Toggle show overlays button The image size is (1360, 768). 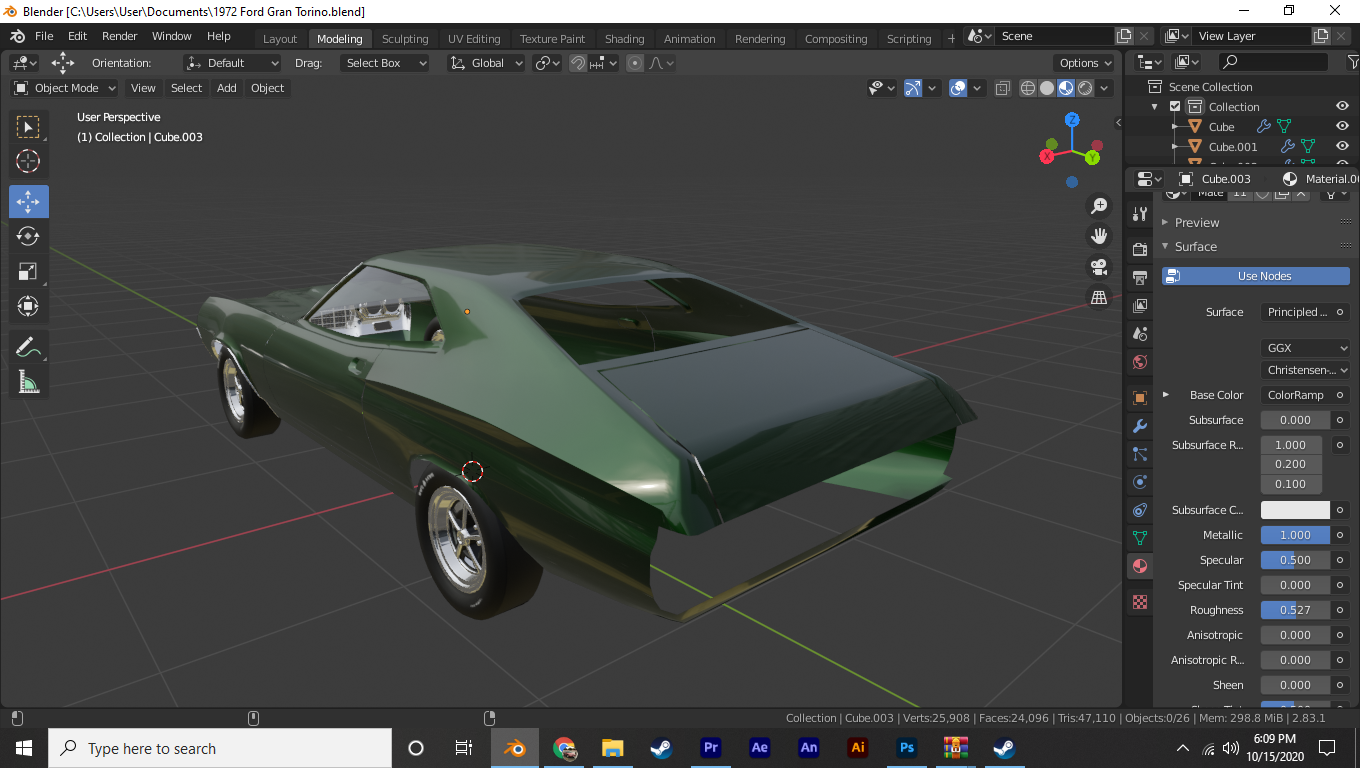[x=958, y=88]
